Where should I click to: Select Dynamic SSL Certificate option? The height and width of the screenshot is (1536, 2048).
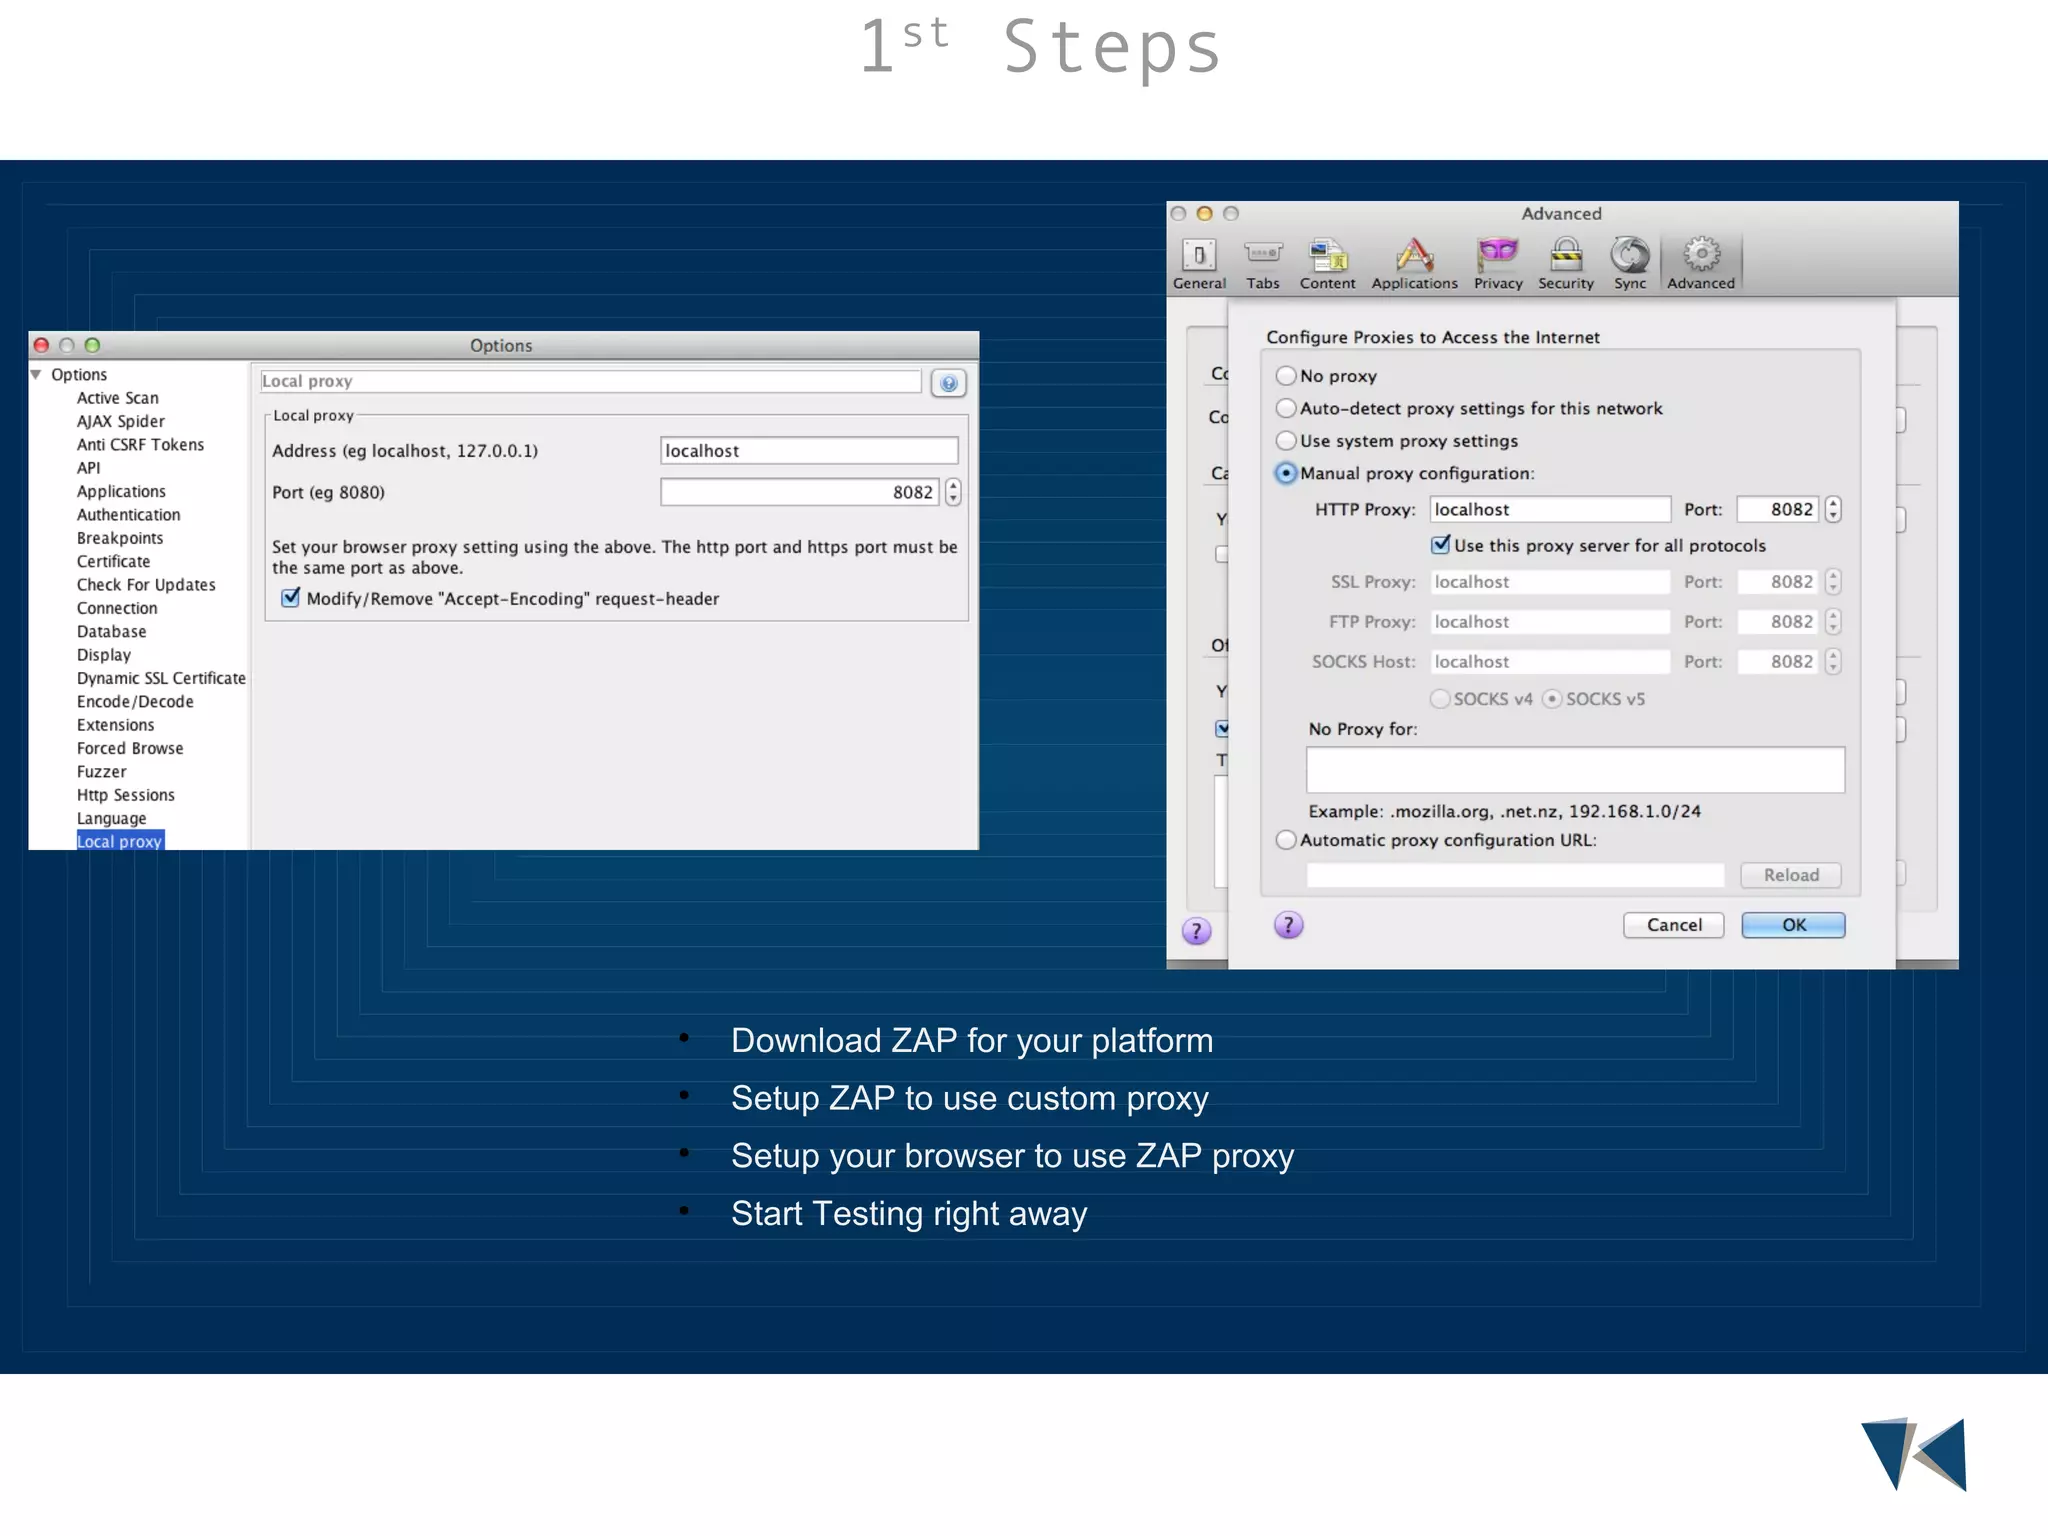pyautogui.click(x=161, y=678)
